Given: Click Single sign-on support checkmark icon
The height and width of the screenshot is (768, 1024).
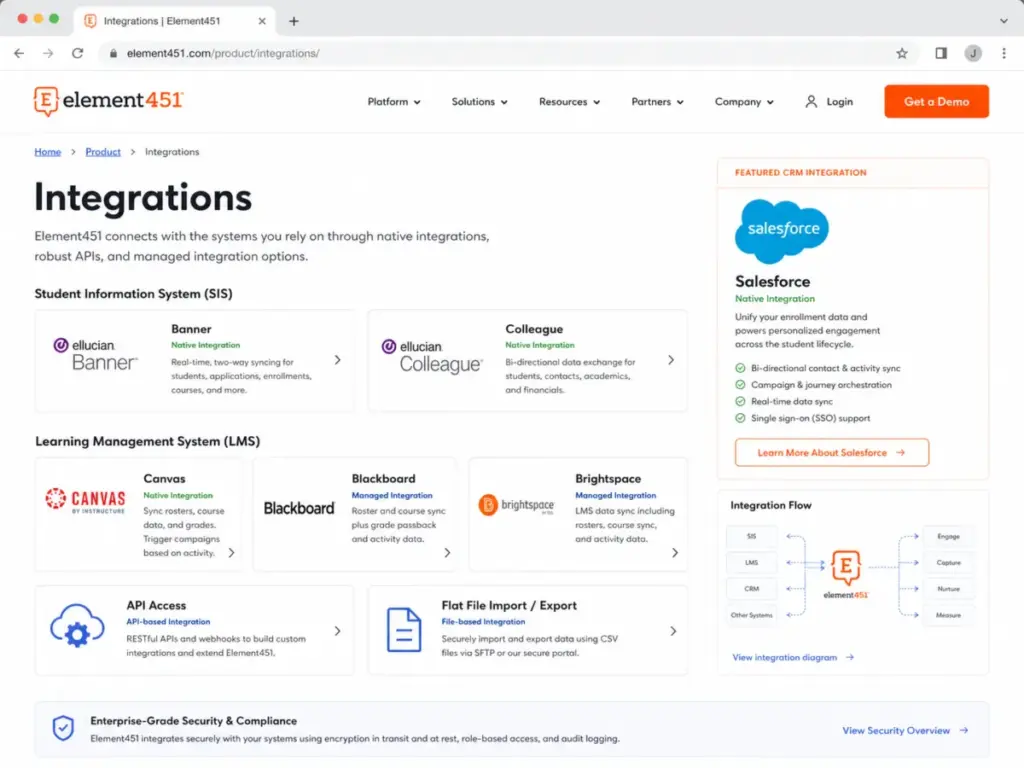Looking at the screenshot, I should coord(740,418).
